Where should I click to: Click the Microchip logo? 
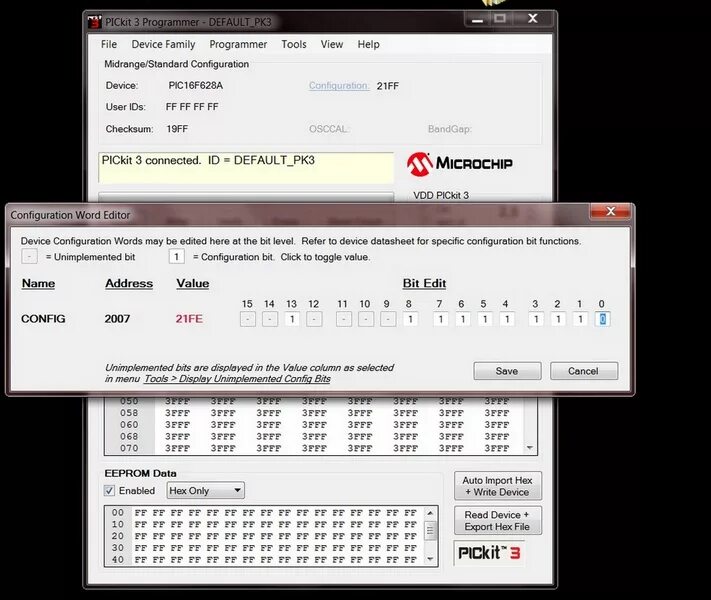point(459,163)
